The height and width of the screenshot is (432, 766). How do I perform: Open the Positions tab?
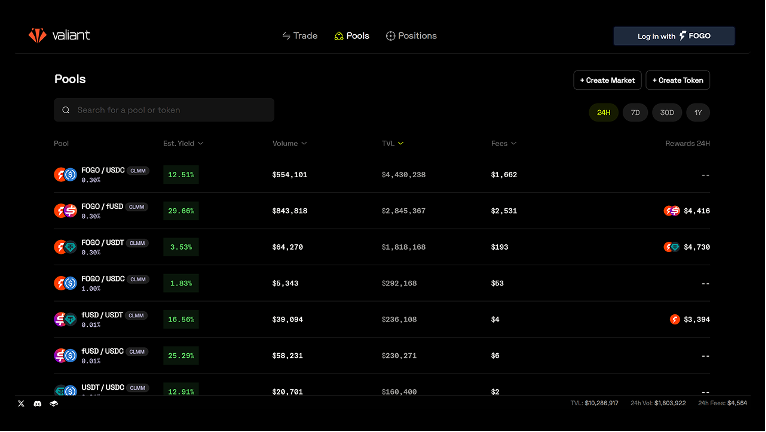click(411, 36)
